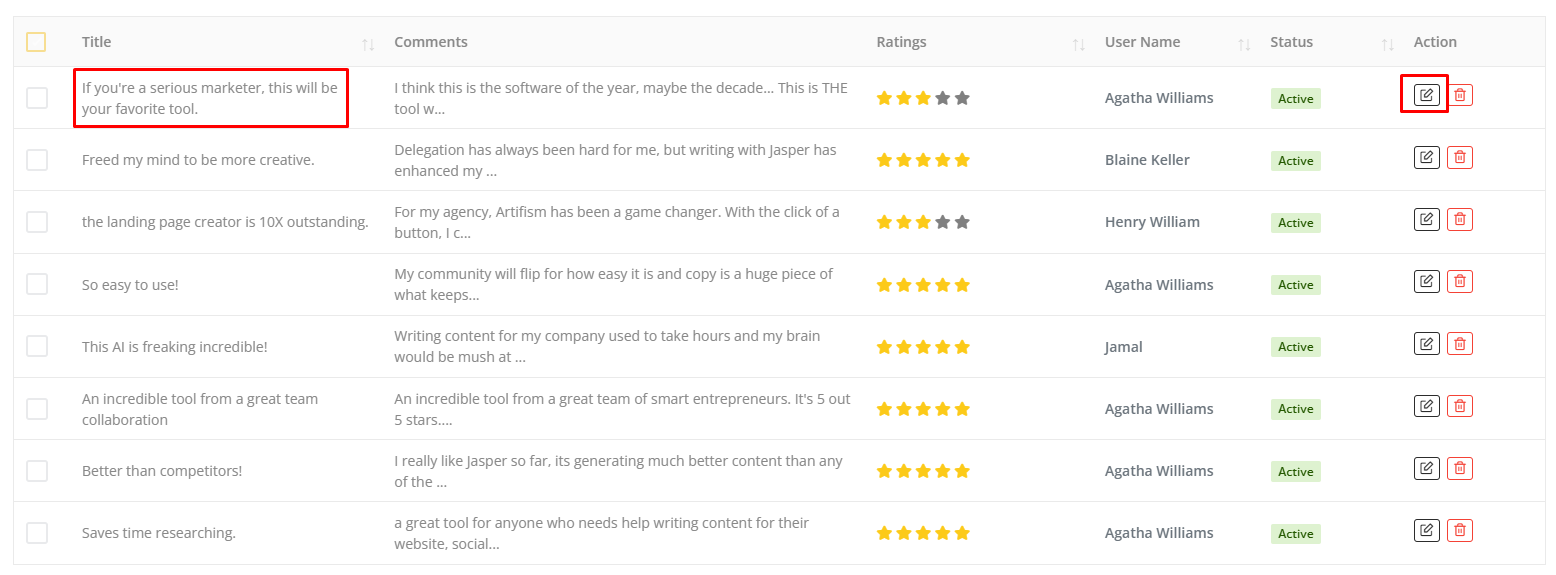Click the User Name column header
Screen dimensions: 1556x575
1142,42
